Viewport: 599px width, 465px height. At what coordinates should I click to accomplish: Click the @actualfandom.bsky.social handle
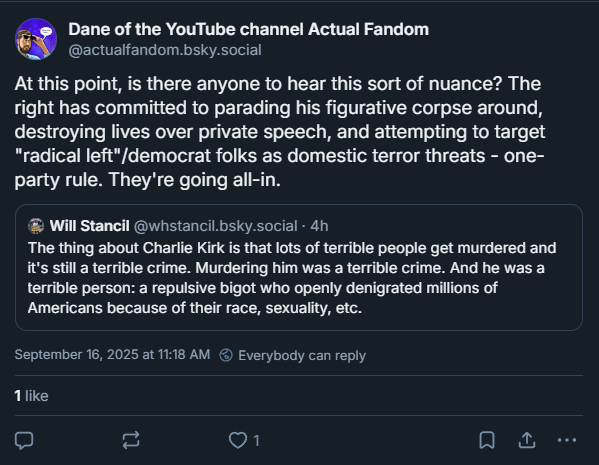165,50
